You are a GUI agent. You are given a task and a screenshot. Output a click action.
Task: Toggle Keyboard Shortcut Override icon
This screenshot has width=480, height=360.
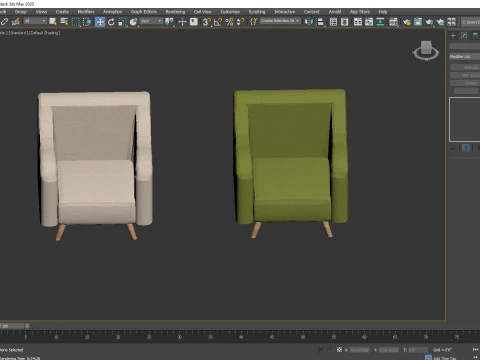coord(194,22)
